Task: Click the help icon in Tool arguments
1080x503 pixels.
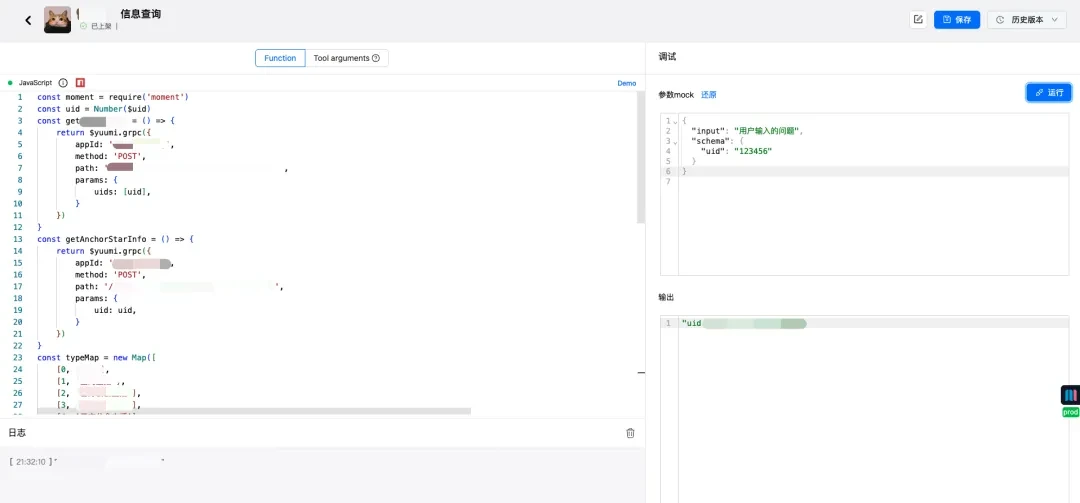Action: tap(376, 58)
